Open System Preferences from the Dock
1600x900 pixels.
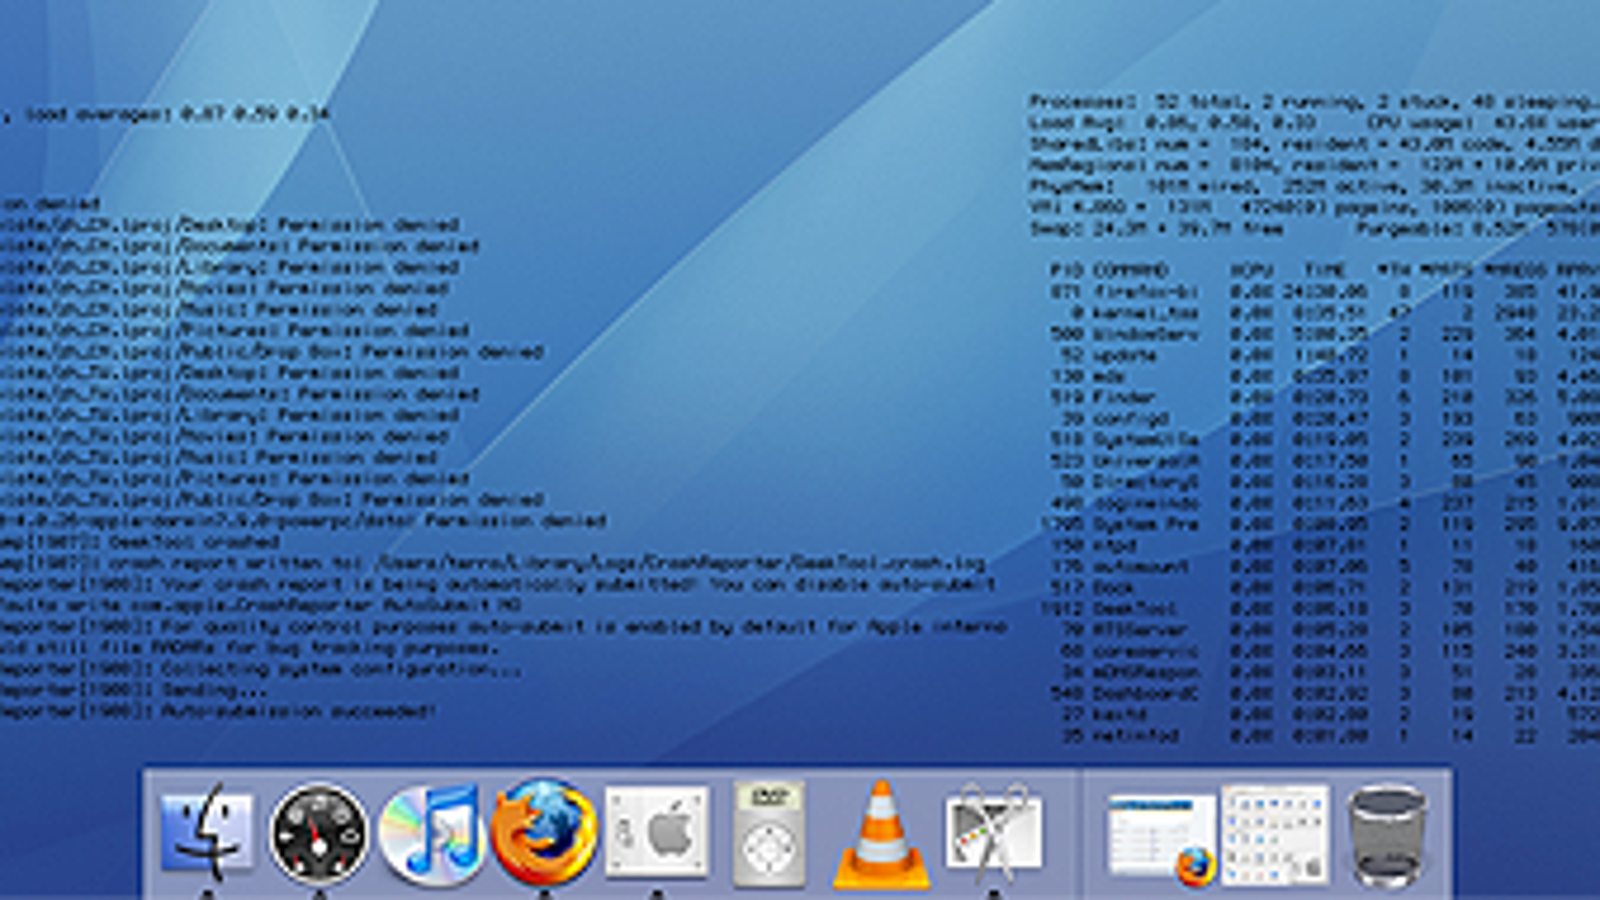point(657,832)
